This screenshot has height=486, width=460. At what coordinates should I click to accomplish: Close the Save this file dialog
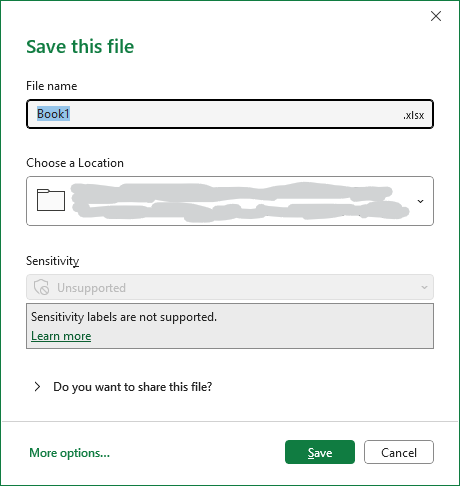click(436, 16)
